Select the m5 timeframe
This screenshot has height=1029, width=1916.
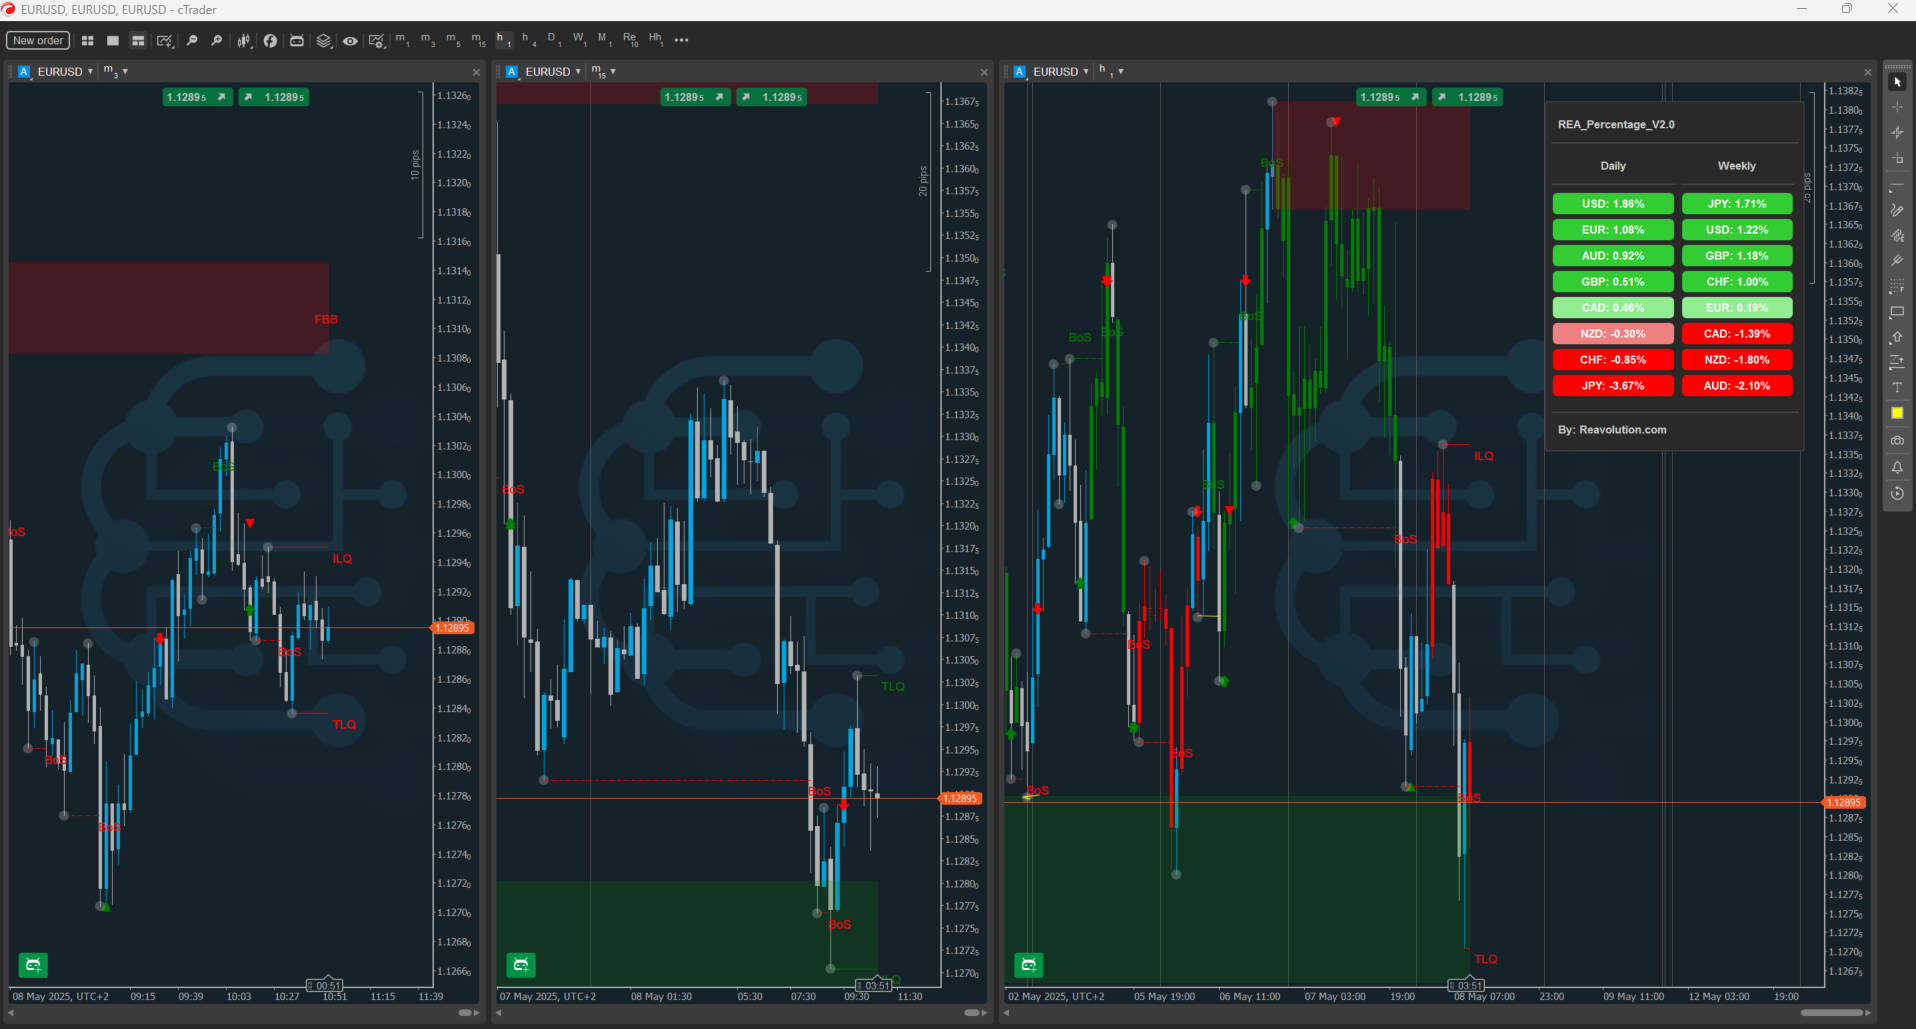click(x=453, y=40)
